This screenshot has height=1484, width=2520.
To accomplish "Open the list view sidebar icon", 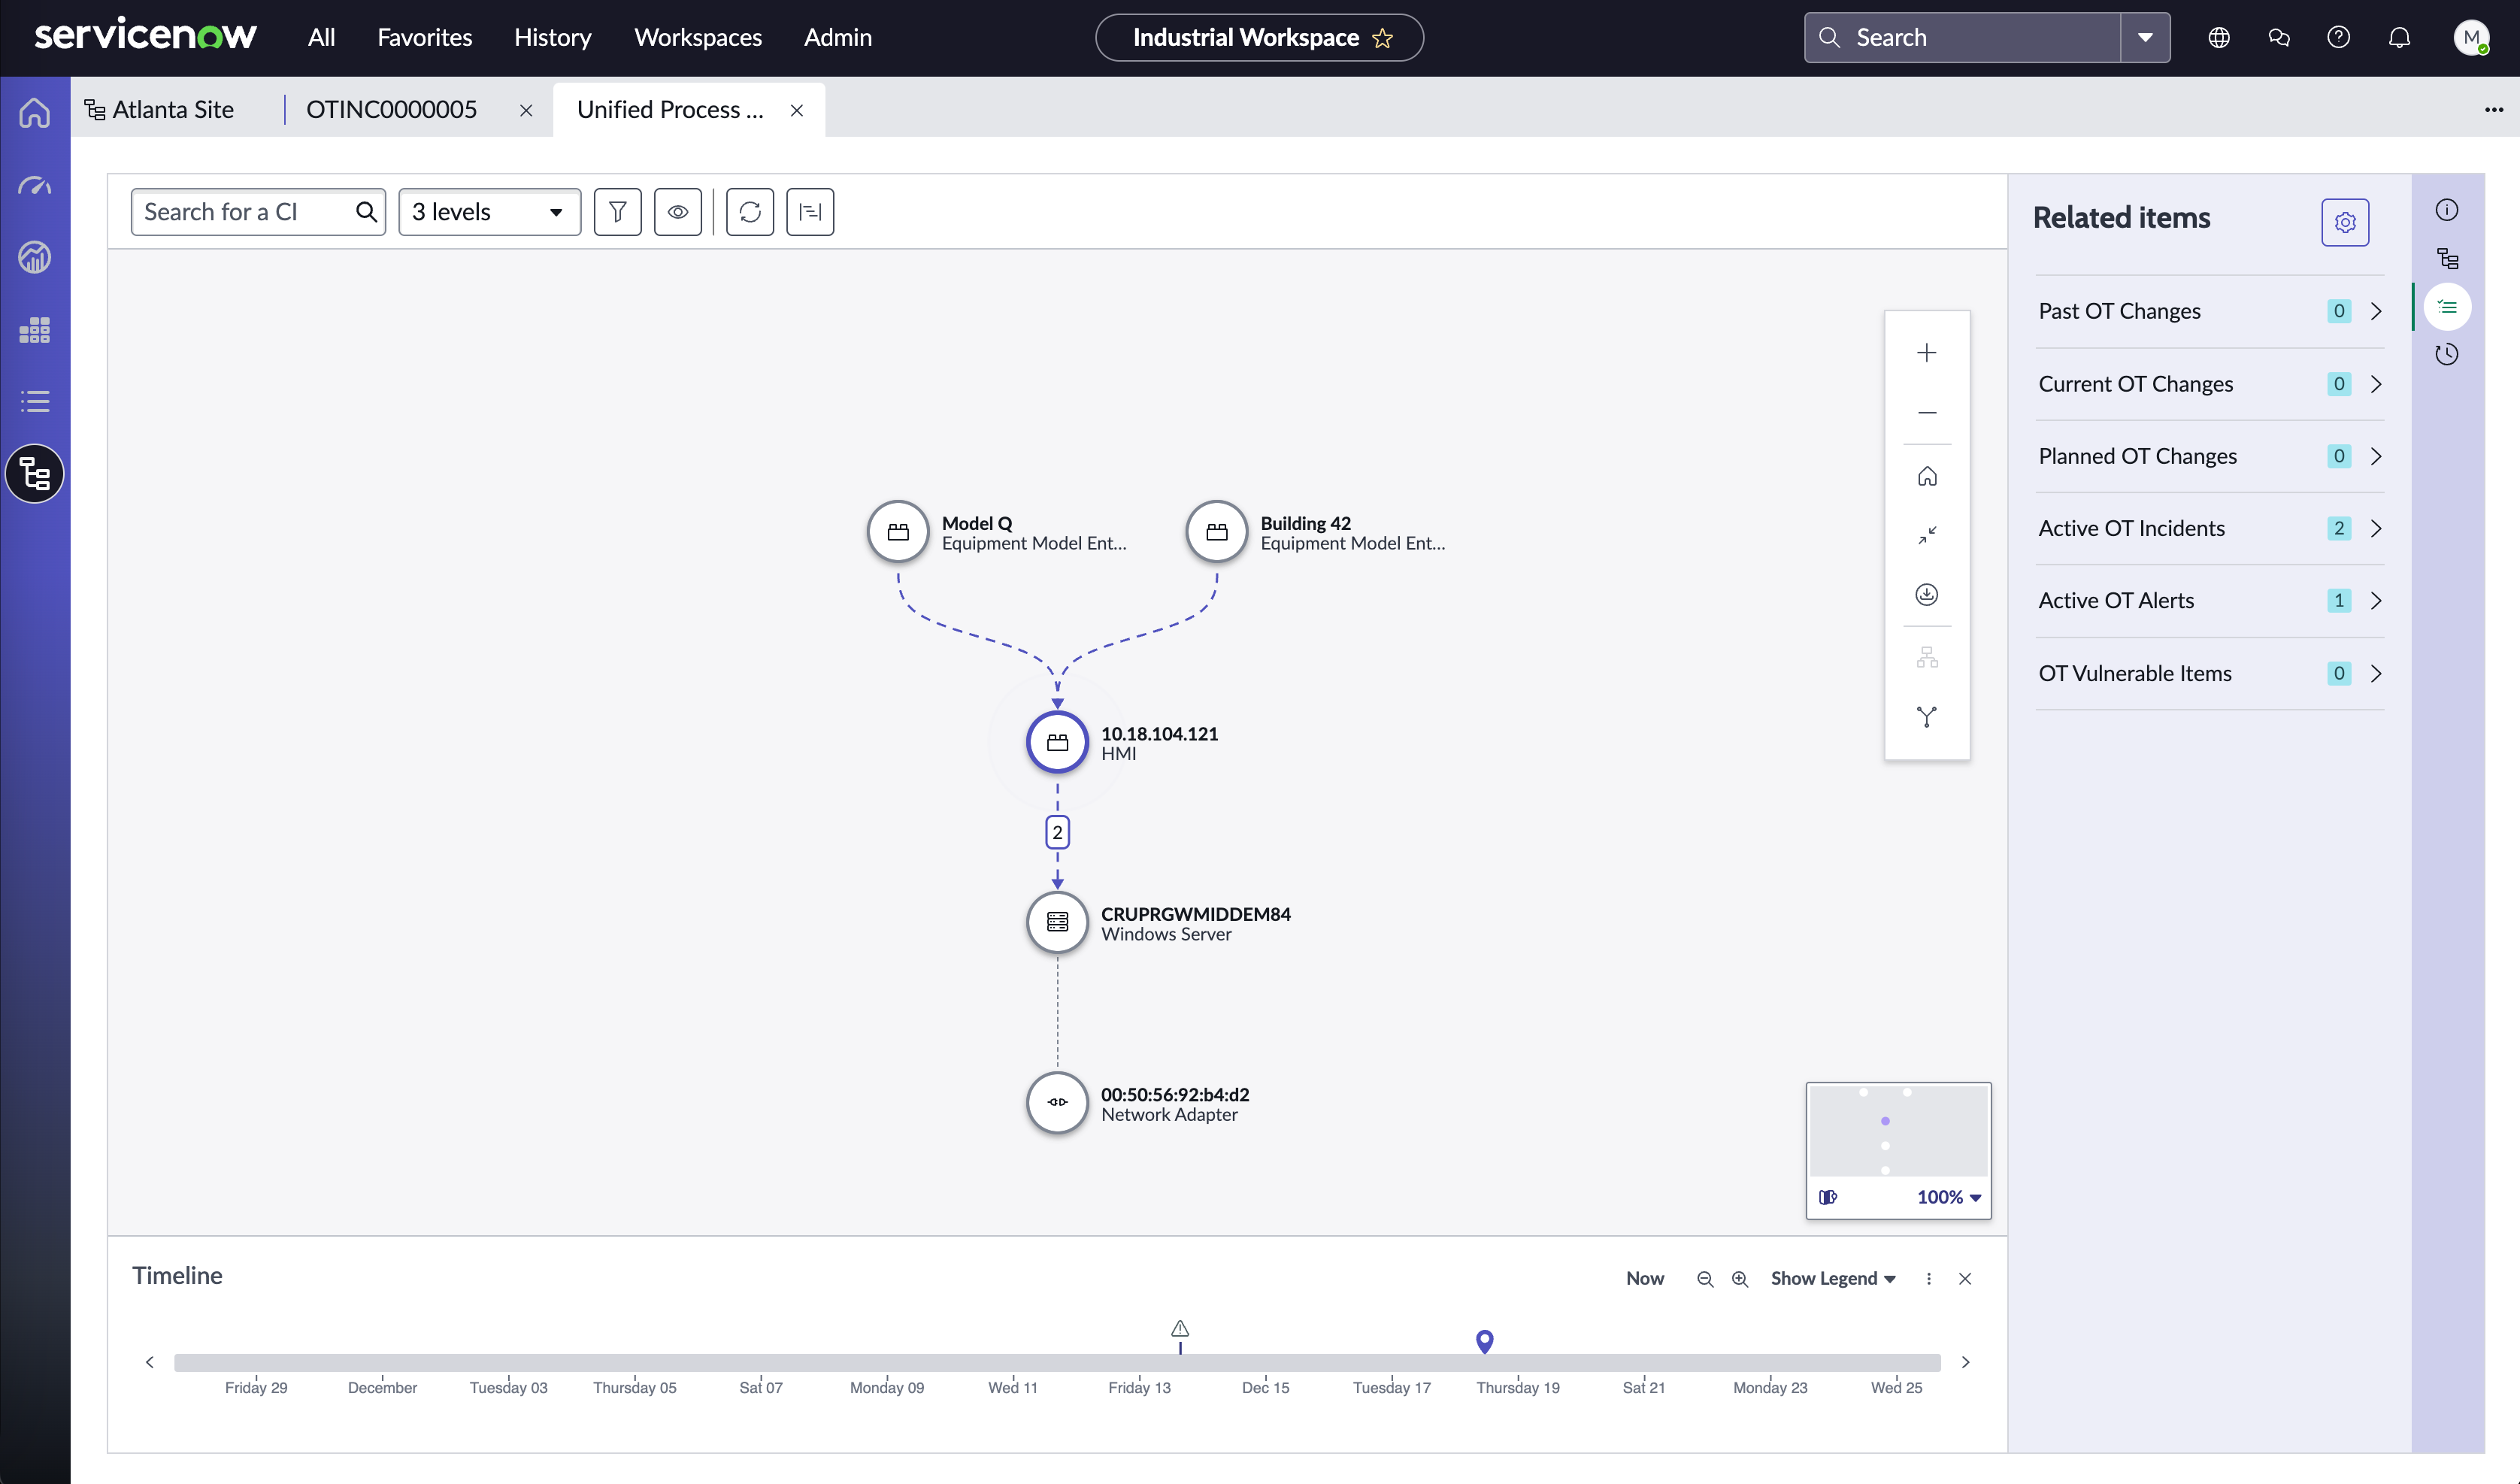I will (34, 402).
